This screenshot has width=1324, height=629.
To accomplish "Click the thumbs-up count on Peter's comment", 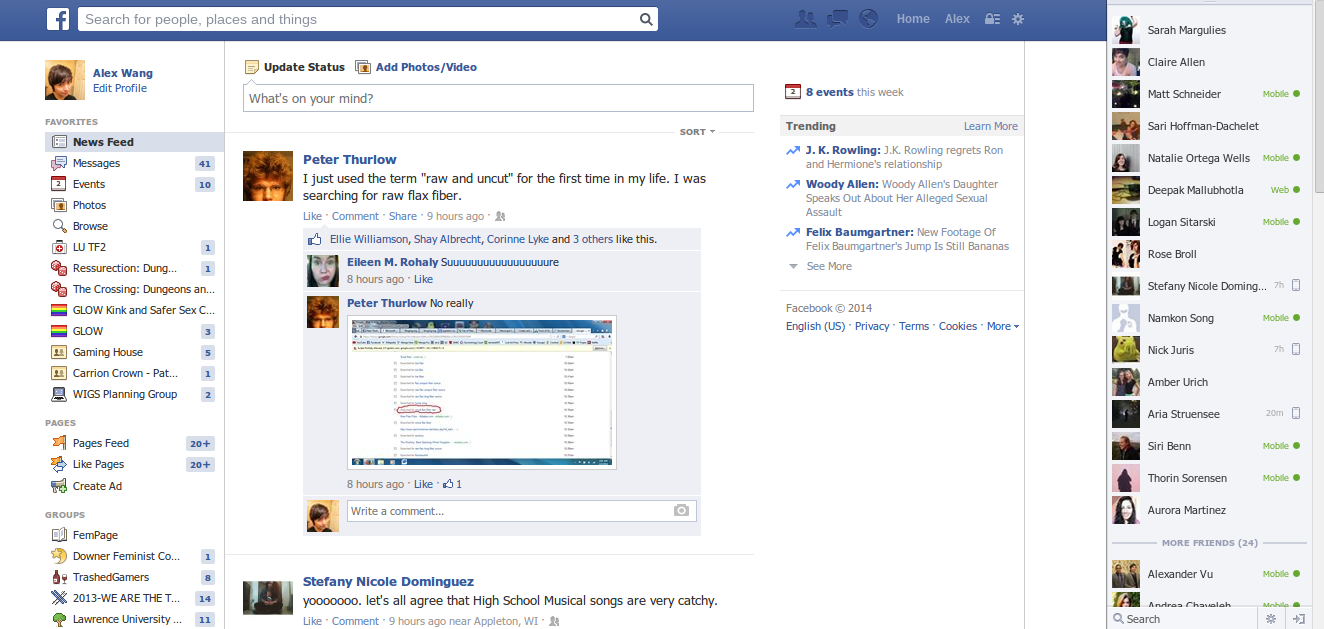I will pos(452,484).
